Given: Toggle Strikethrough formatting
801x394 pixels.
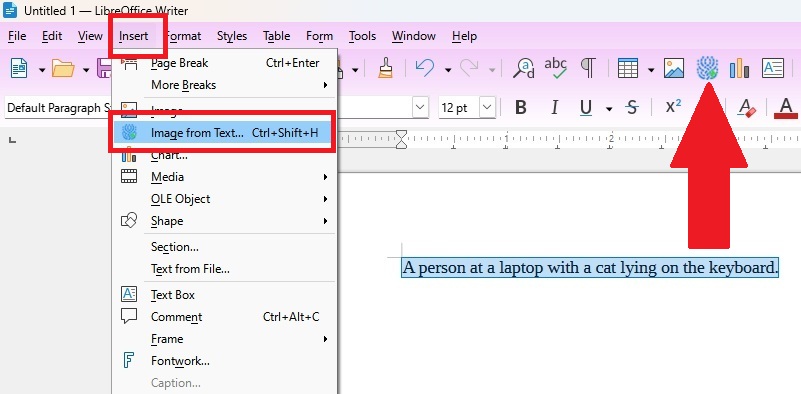Looking at the screenshot, I should tap(632, 108).
